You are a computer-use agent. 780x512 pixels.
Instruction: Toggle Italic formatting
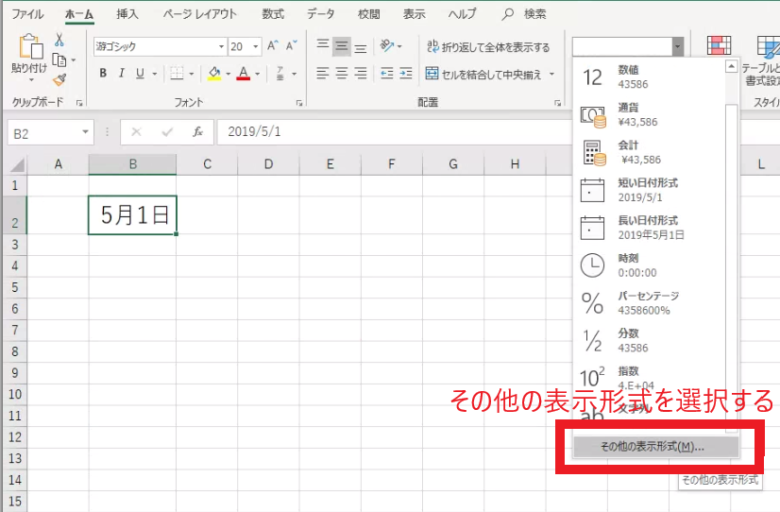[121, 74]
